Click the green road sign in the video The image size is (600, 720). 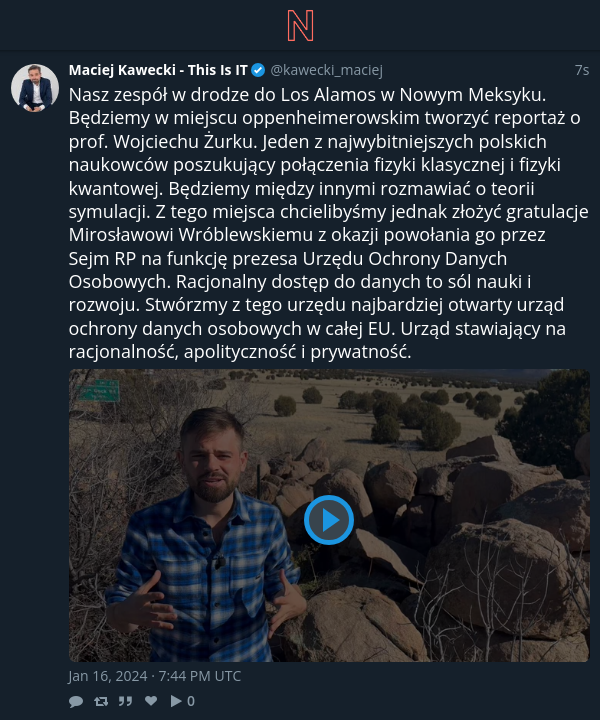(99, 391)
